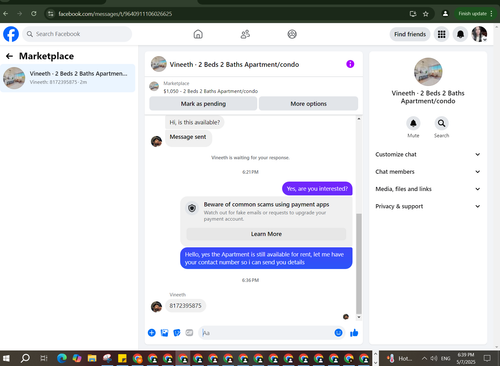Click chat scrollbar down arrow
The height and width of the screenshot is (366, 500).
(x=359, y=317)
